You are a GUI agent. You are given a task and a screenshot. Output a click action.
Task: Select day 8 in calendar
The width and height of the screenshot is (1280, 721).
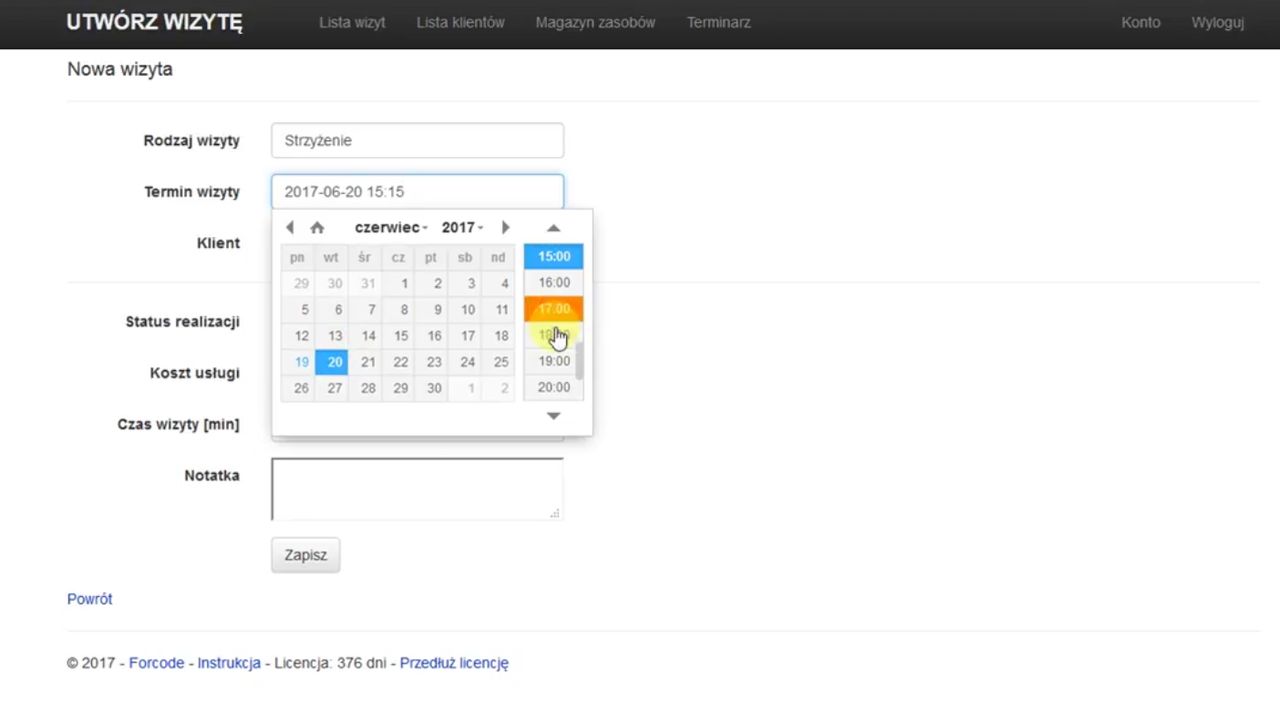[x=398, y=310]
